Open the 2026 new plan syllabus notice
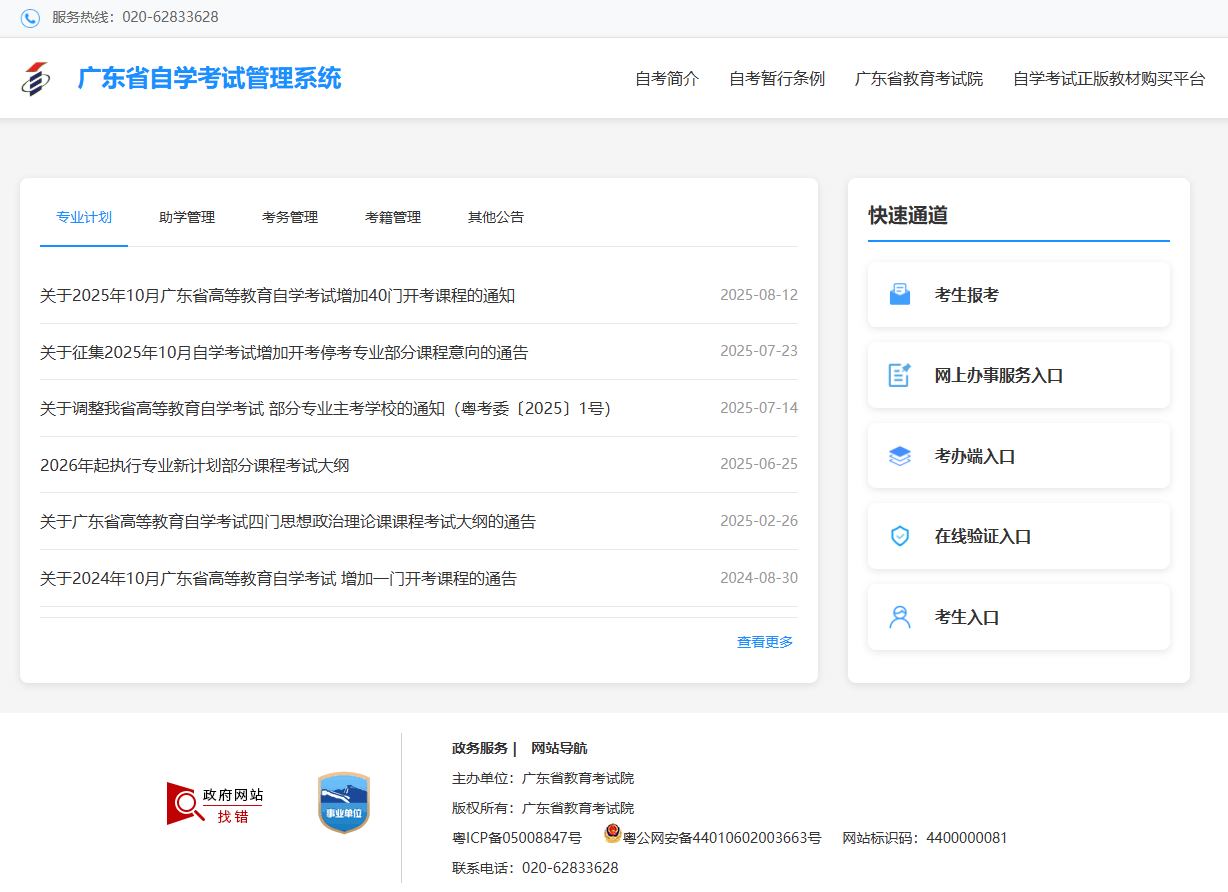Screen dimensions: 1228x892 click(195, 465)
